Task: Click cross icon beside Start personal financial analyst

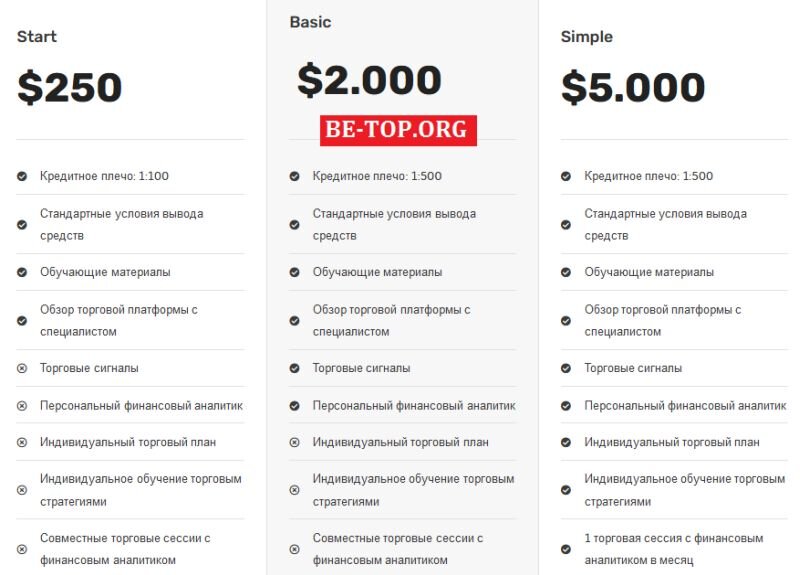Action: 22,406
